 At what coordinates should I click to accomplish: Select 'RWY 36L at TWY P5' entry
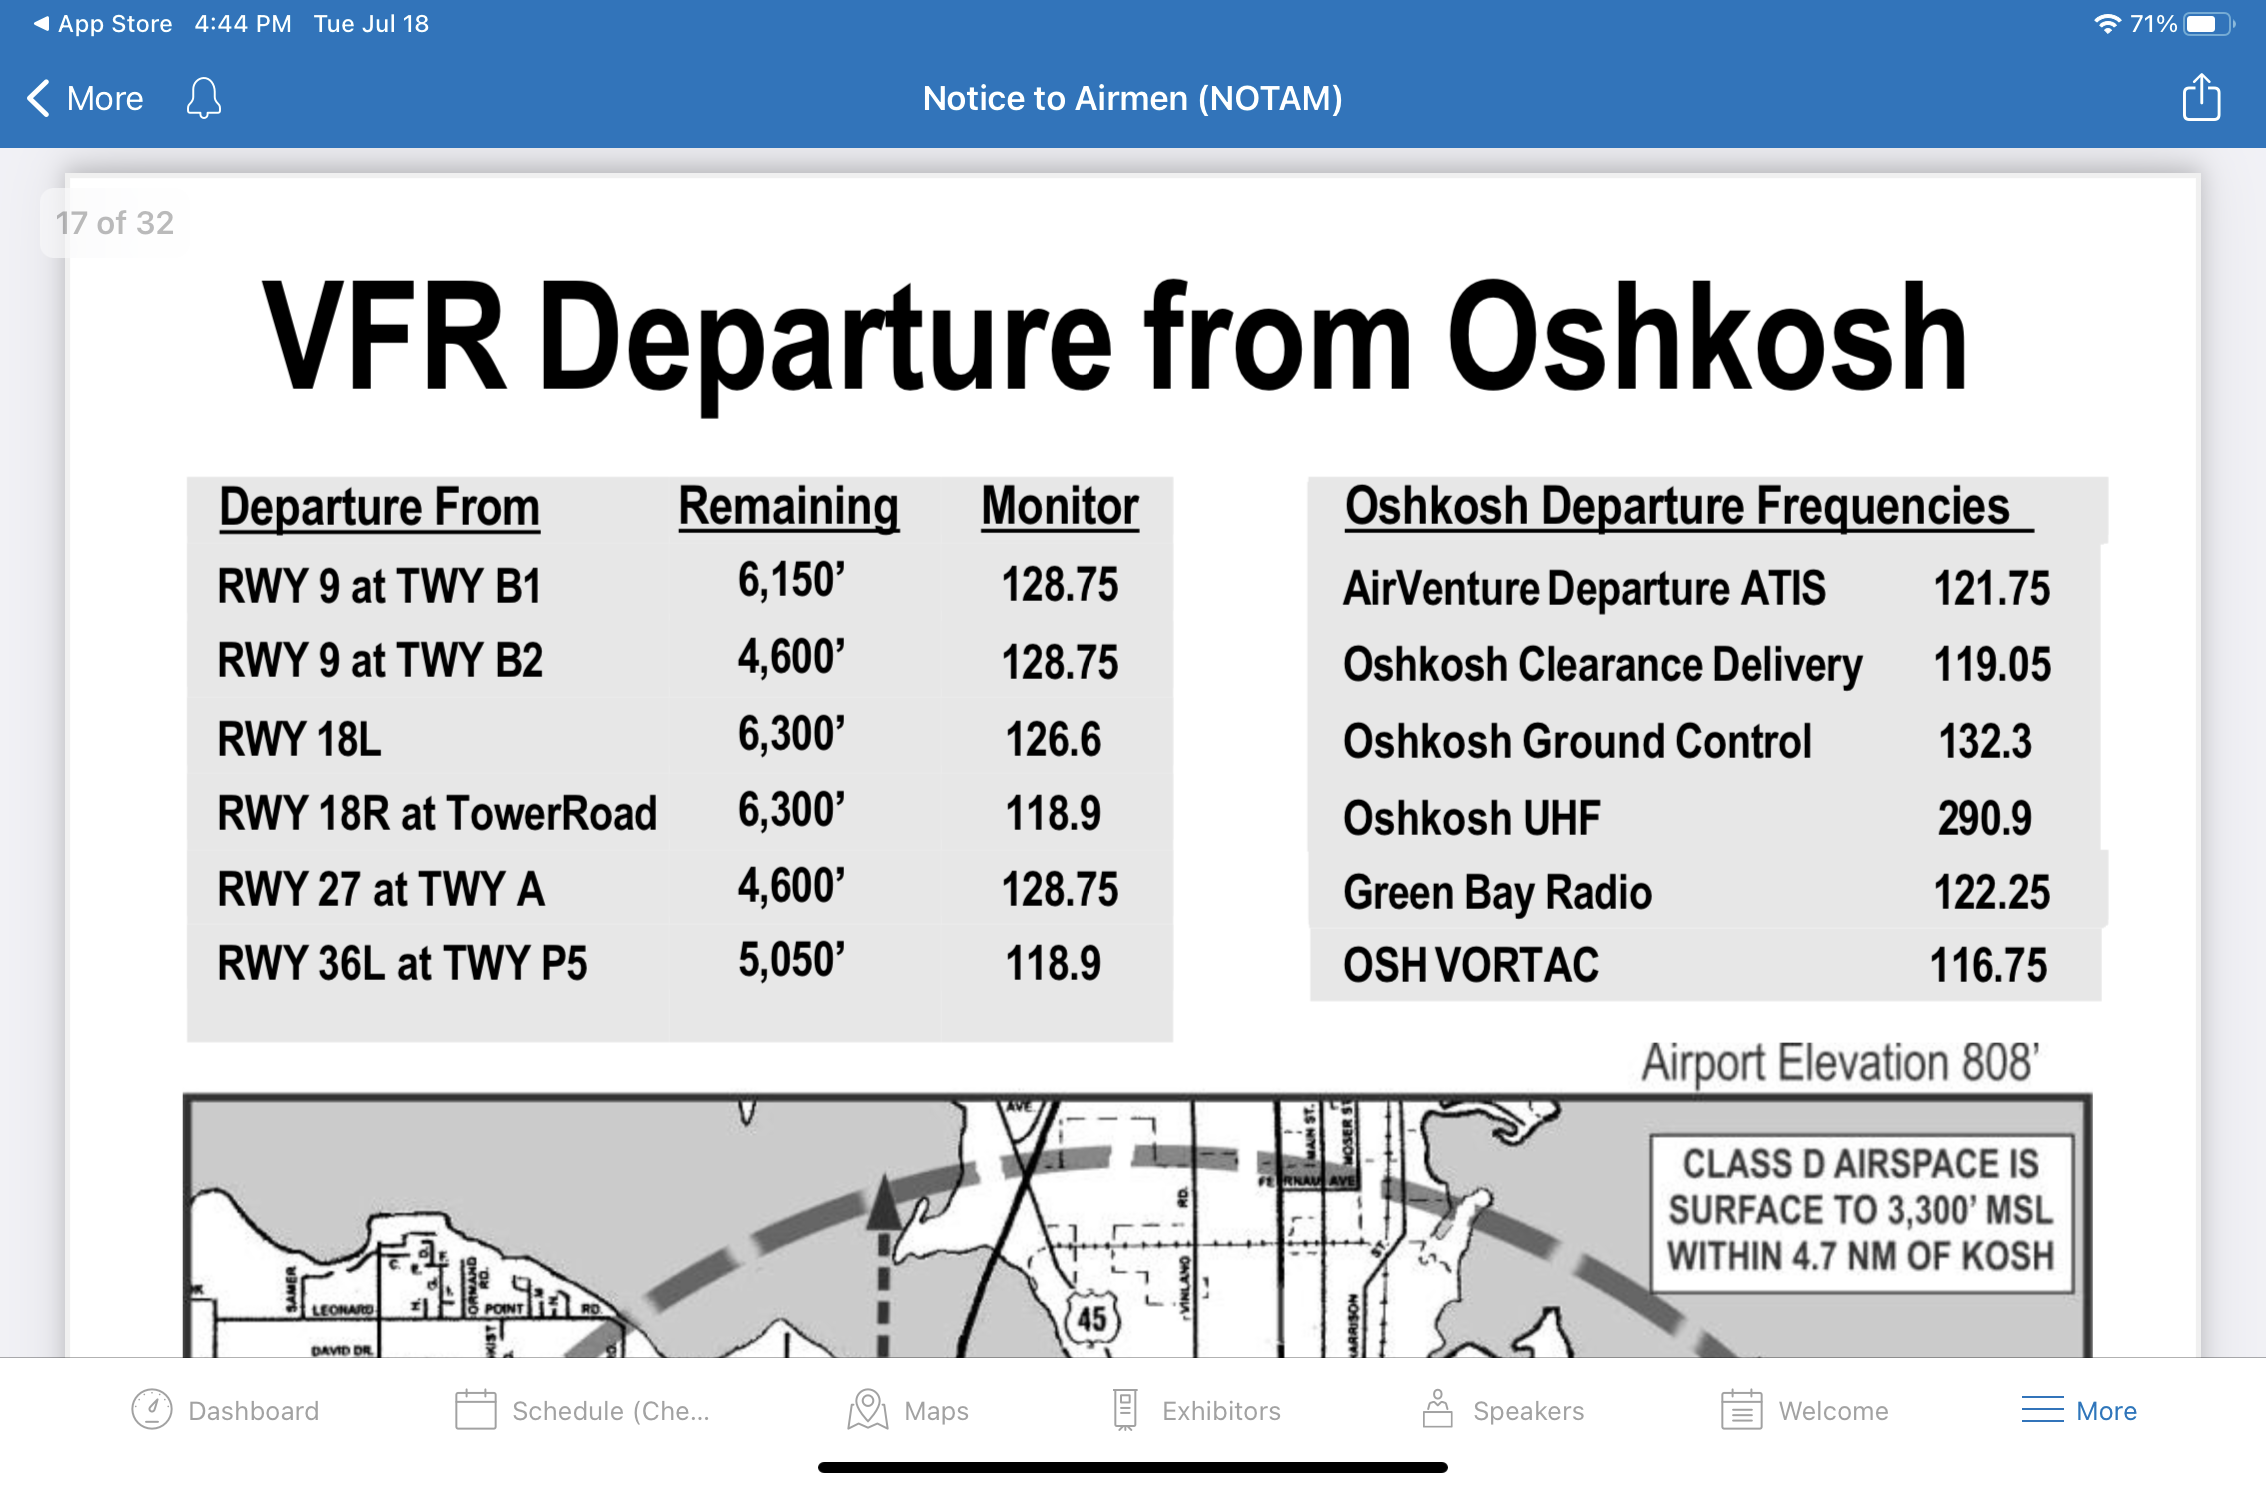coord(402,964)
